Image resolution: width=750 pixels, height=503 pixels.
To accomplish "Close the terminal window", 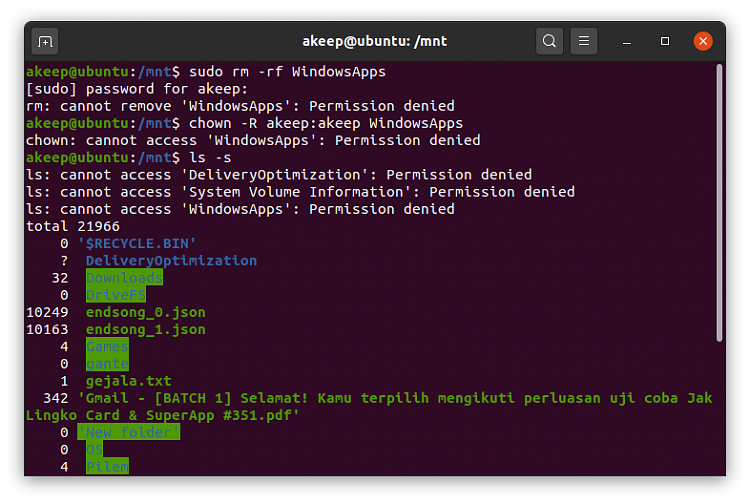I will point(703,41).
